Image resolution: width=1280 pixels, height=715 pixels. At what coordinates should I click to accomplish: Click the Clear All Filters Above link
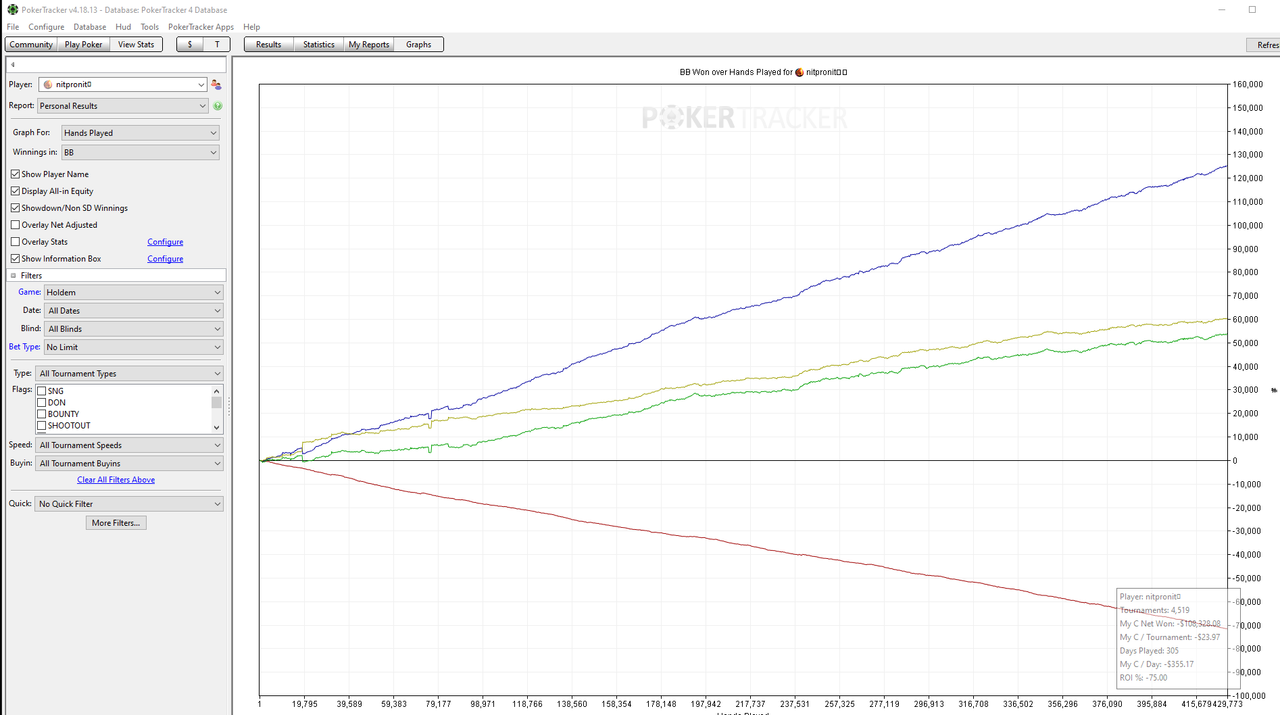click(x=116, y=480)
